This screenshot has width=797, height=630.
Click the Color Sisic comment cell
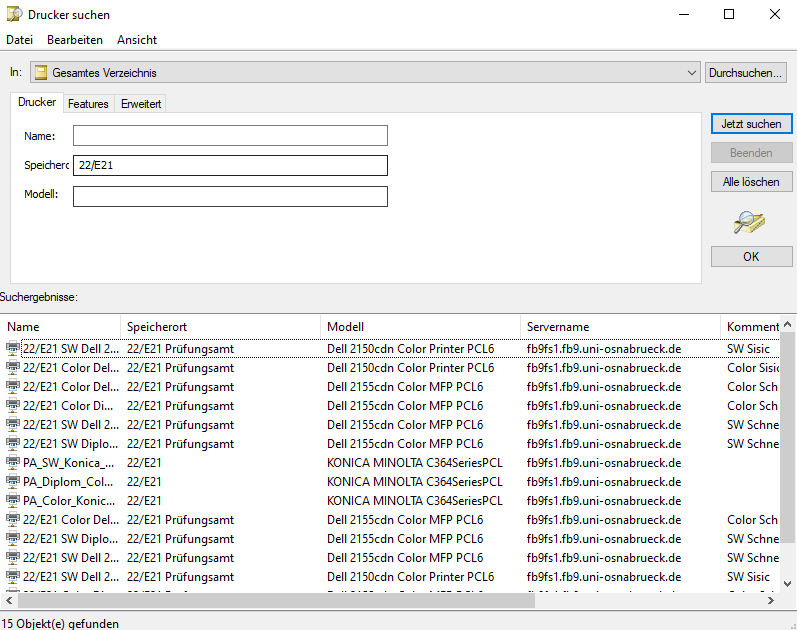click(x=753, y=368)
